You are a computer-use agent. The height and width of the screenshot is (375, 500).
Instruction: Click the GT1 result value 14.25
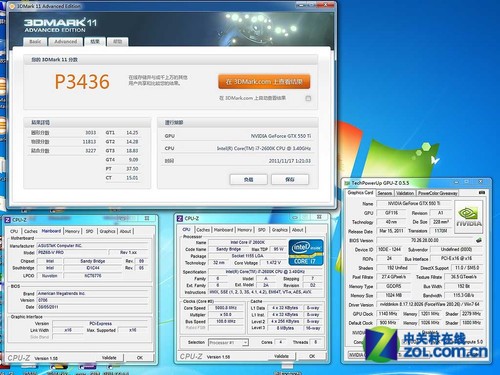tap(132, 133)
